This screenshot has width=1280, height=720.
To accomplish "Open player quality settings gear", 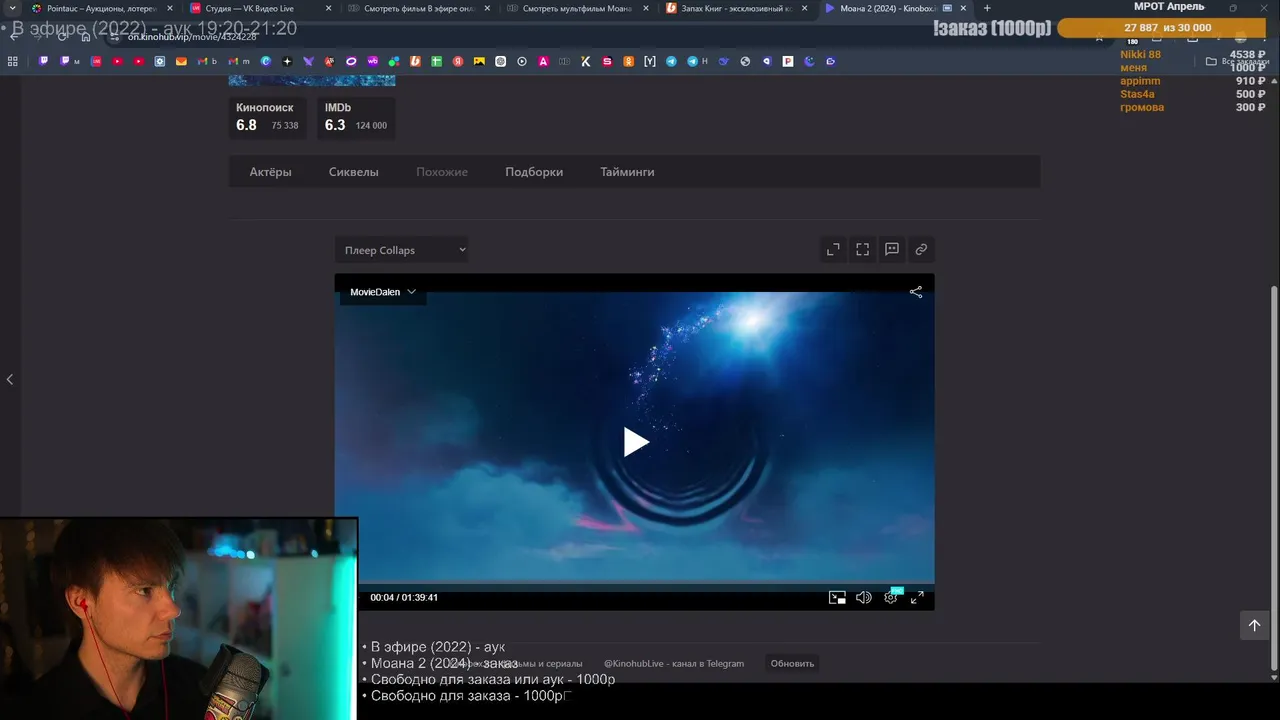I will (890, 598).
